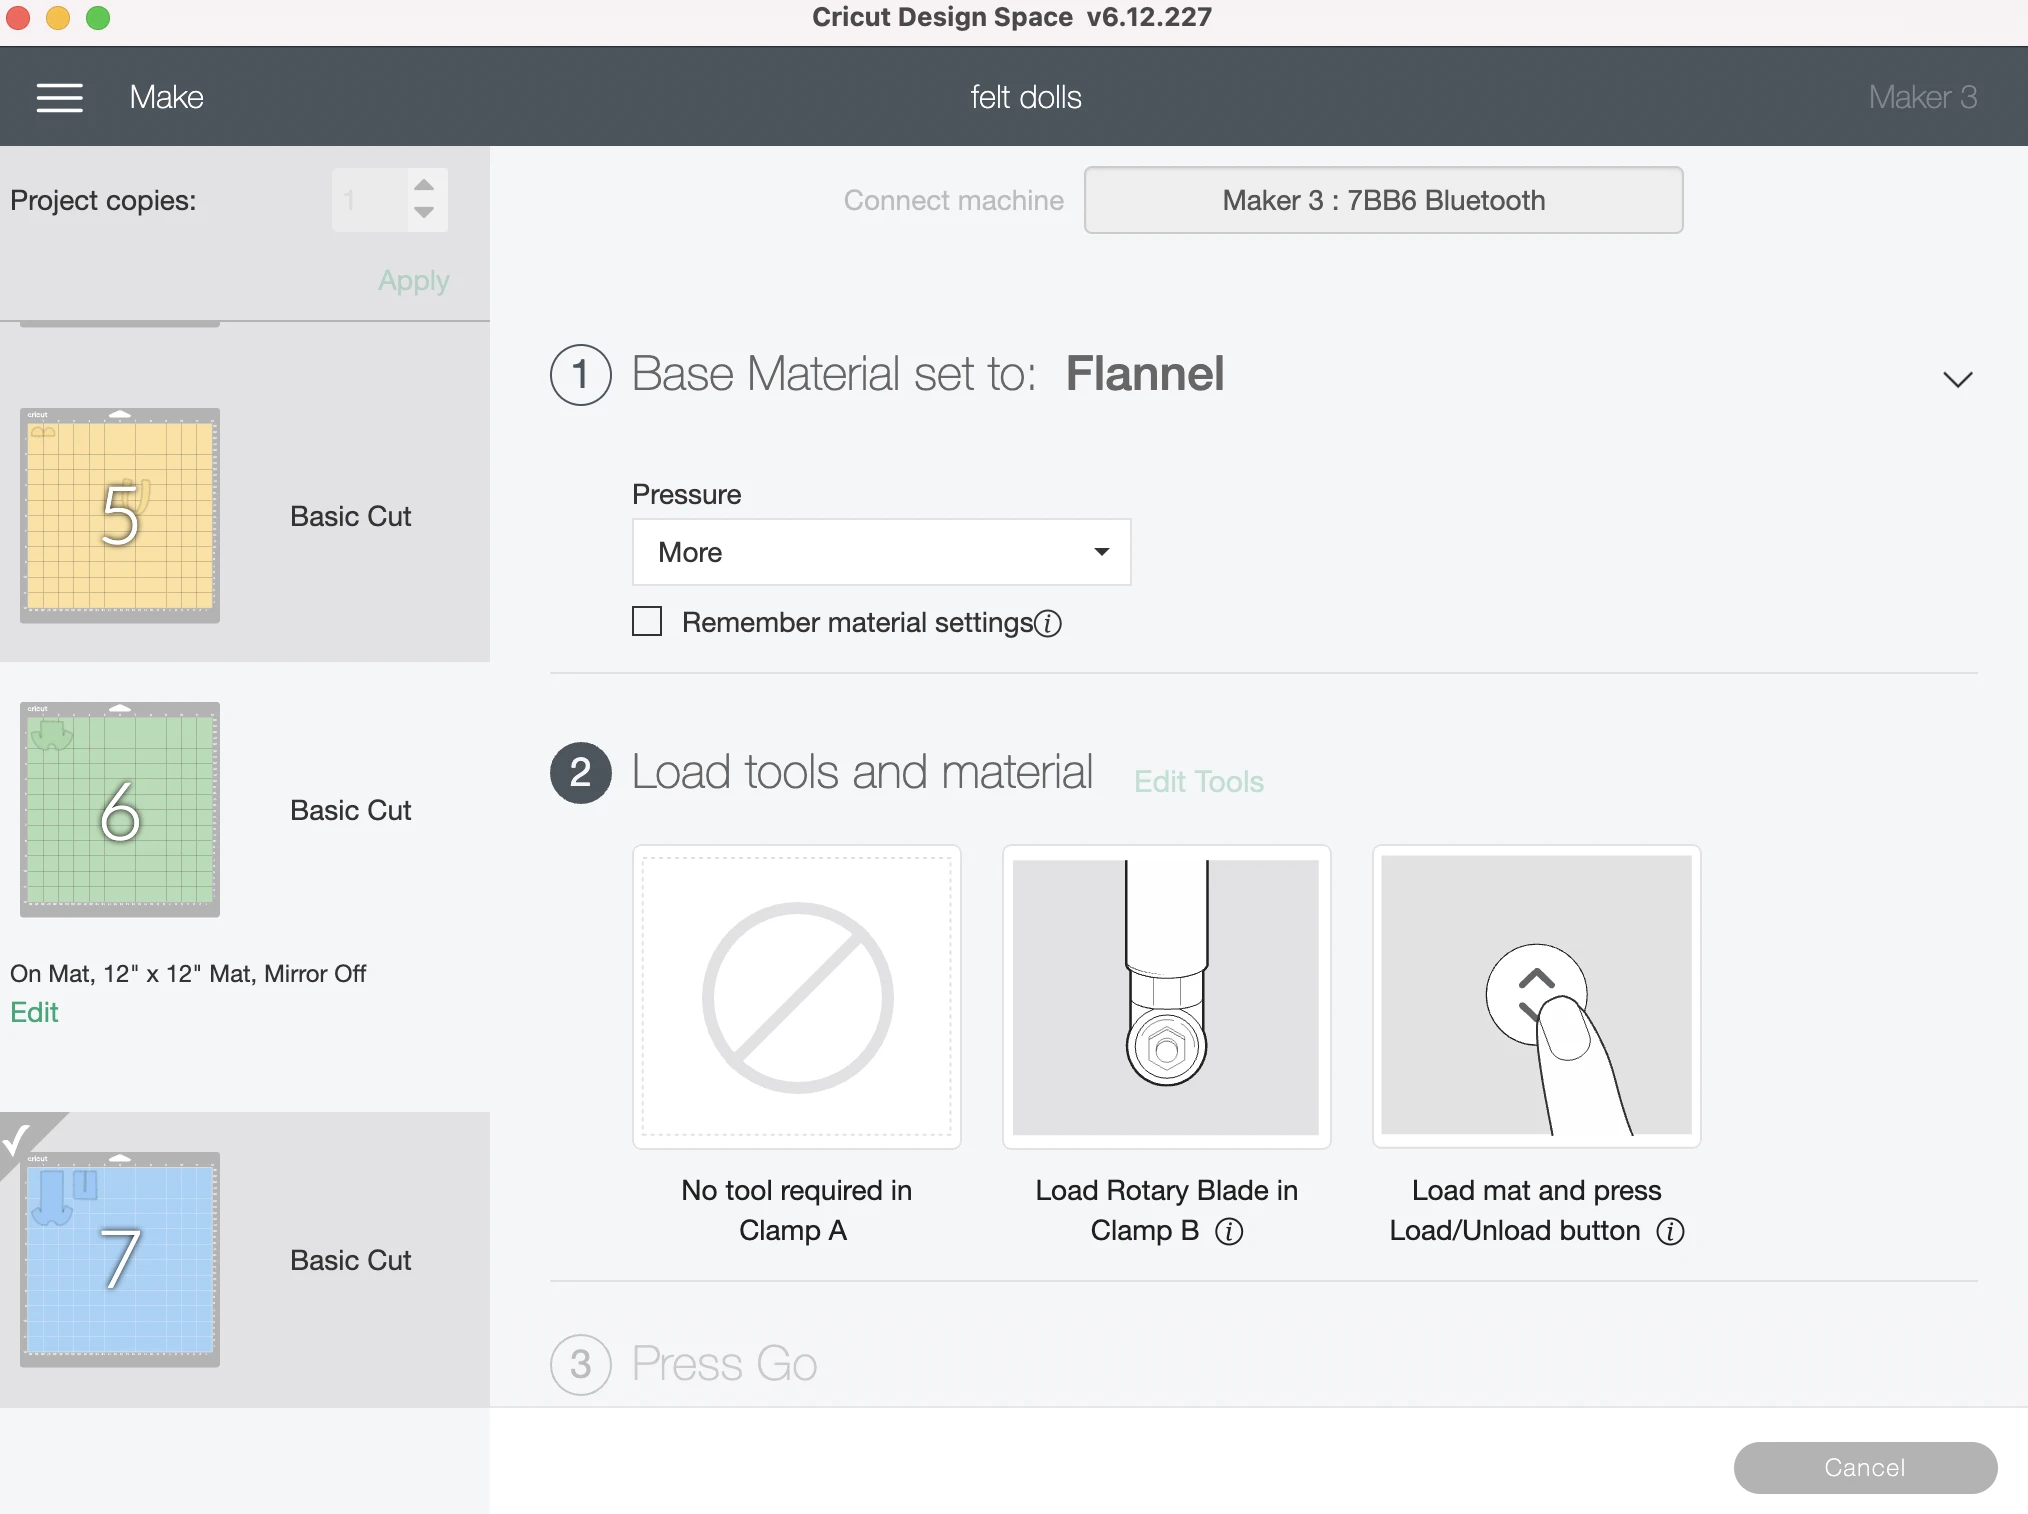Enable Remember material settings checkbox

click(x=647, y=621)
